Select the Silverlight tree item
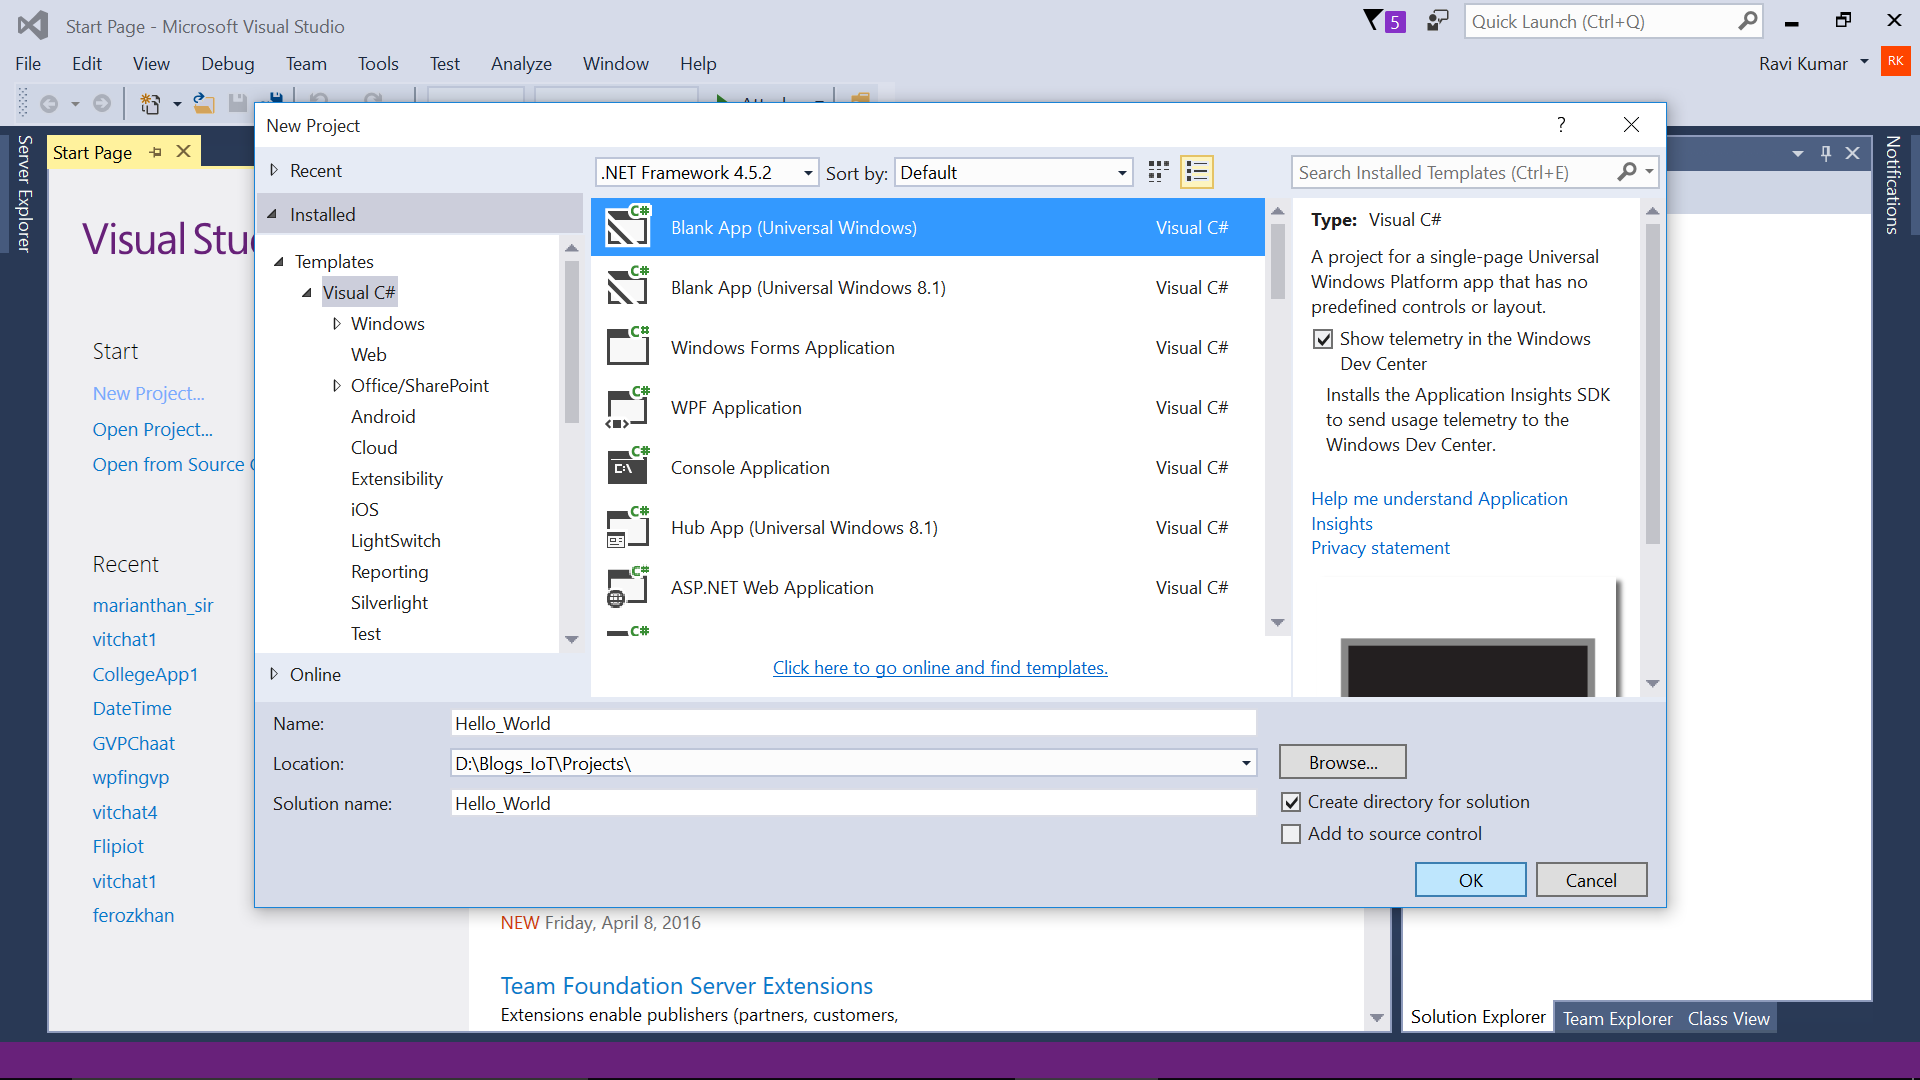1920x1080 pixels. pos(389,602)
